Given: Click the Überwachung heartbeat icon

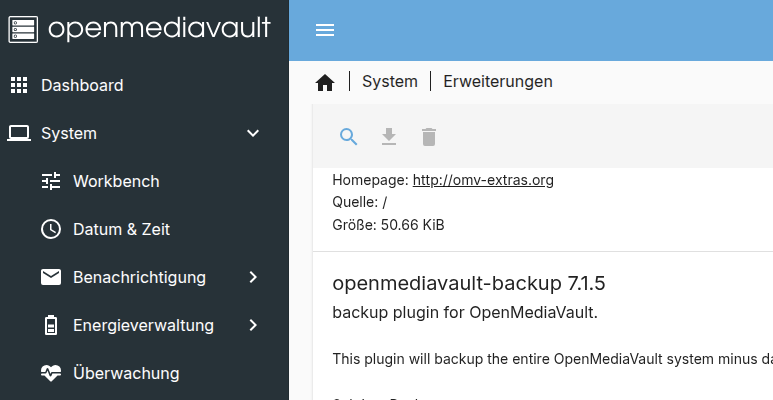Looking at the screenshot, I should click(51, 373).
